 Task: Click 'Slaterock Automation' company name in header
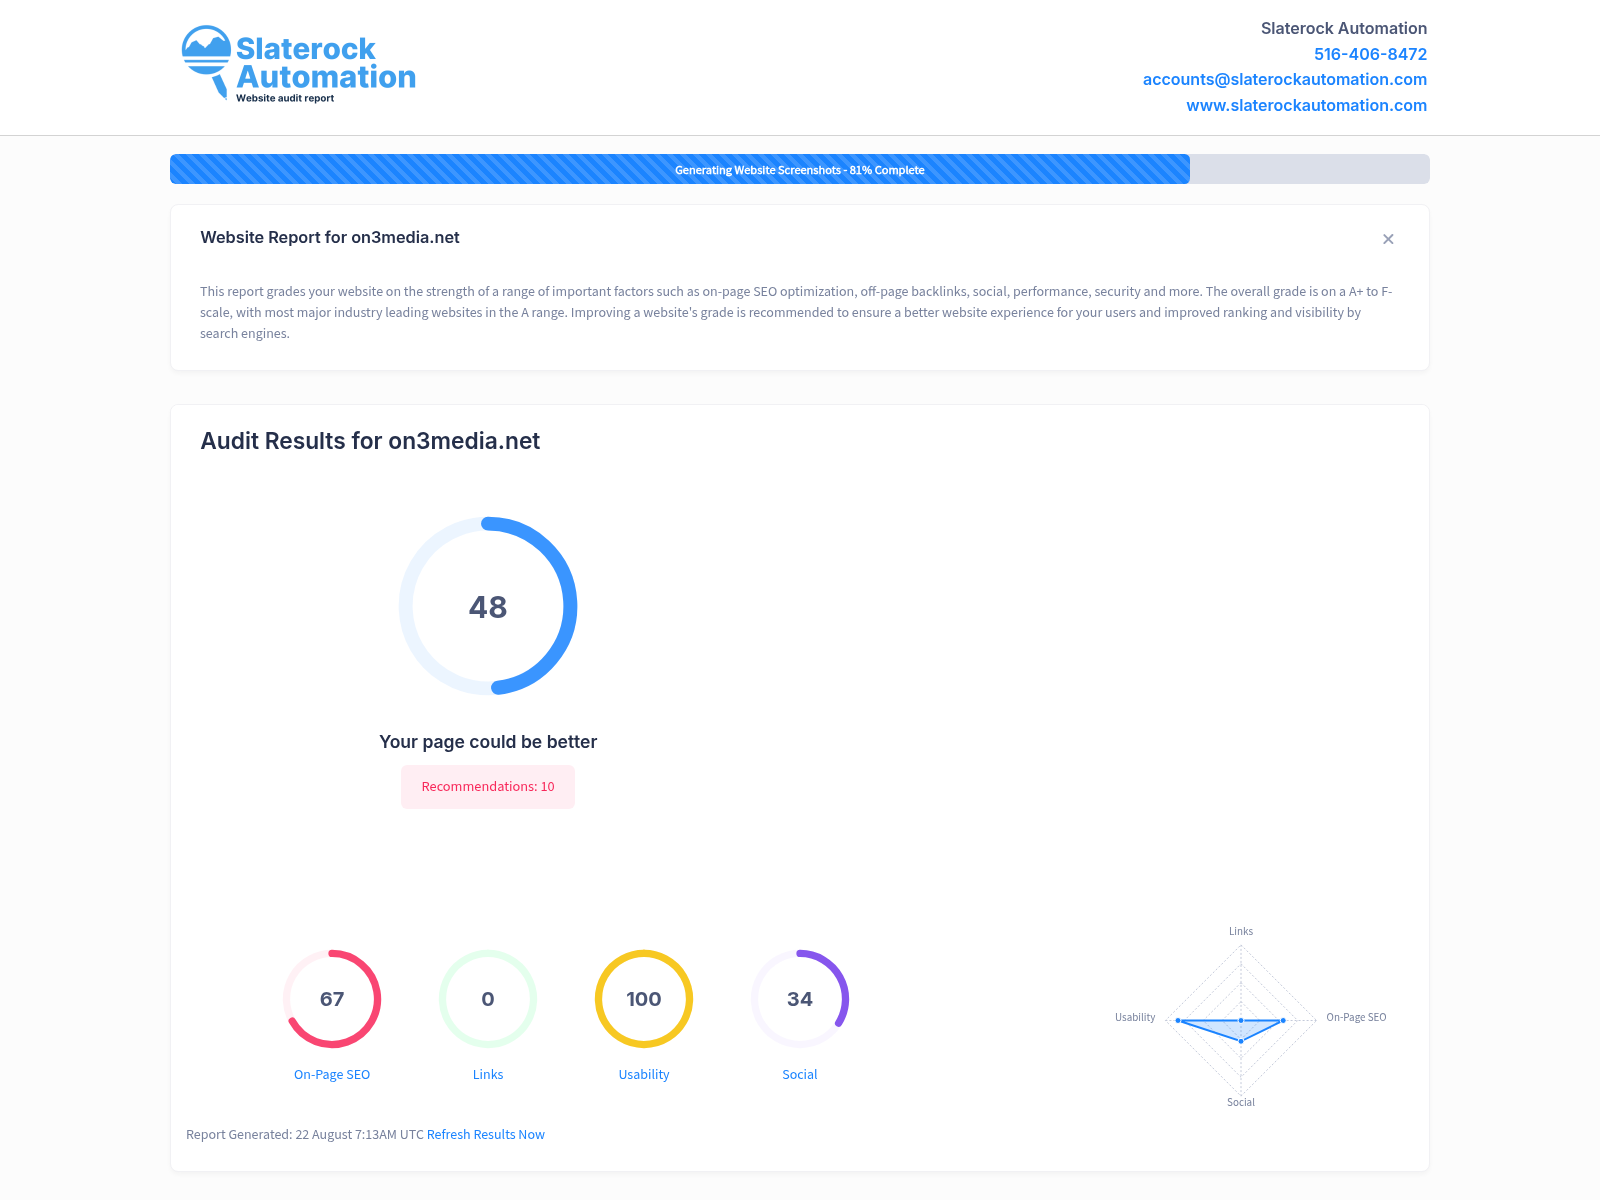(1343, 28)
